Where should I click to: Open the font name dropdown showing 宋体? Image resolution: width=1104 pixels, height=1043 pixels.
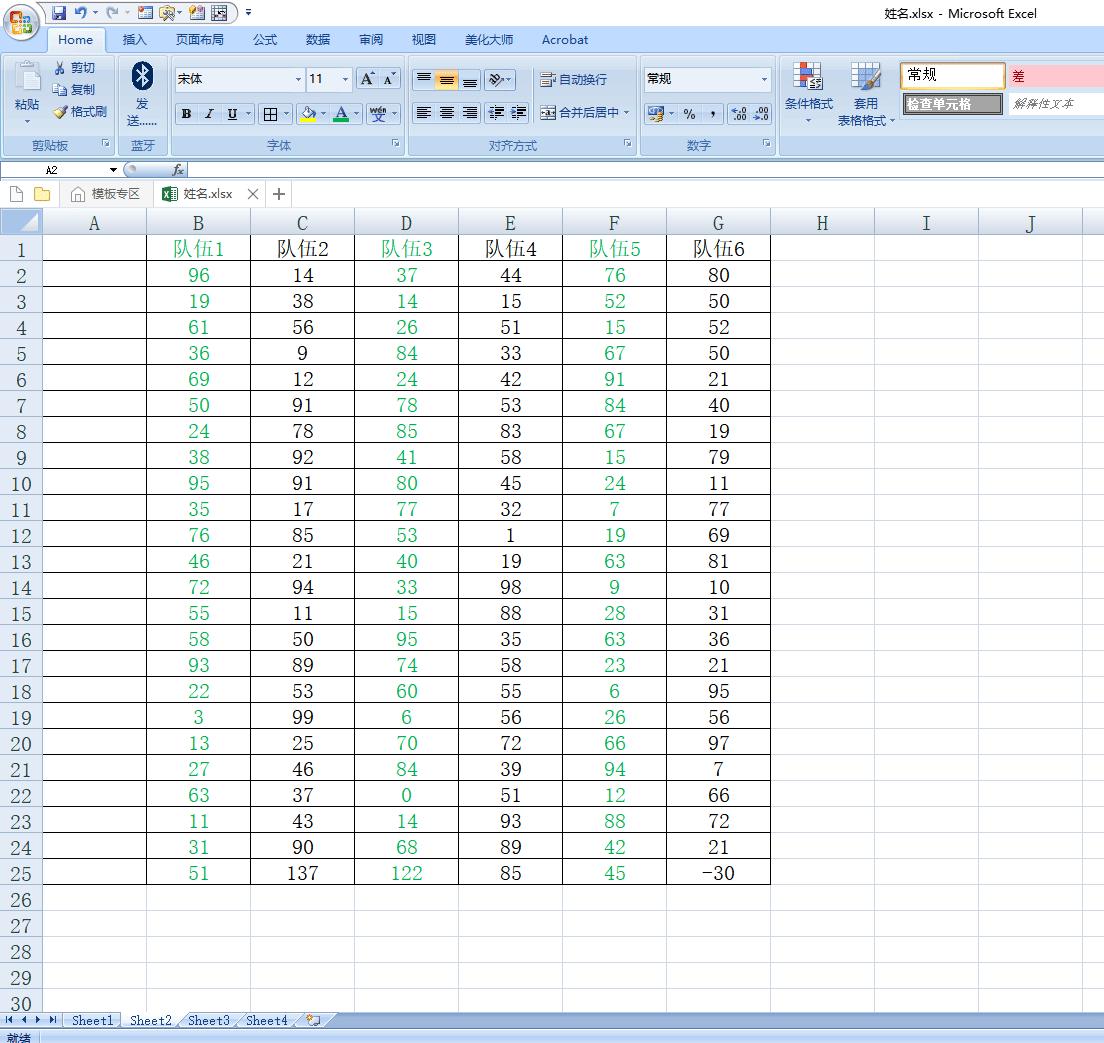point(298,79)
